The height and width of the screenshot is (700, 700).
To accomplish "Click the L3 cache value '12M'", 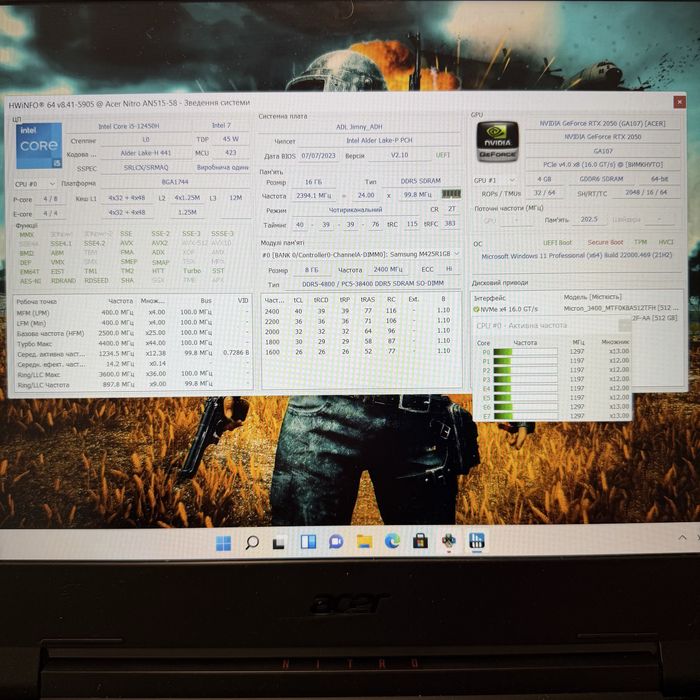I will pyautogui.click(x=235, y=198).
